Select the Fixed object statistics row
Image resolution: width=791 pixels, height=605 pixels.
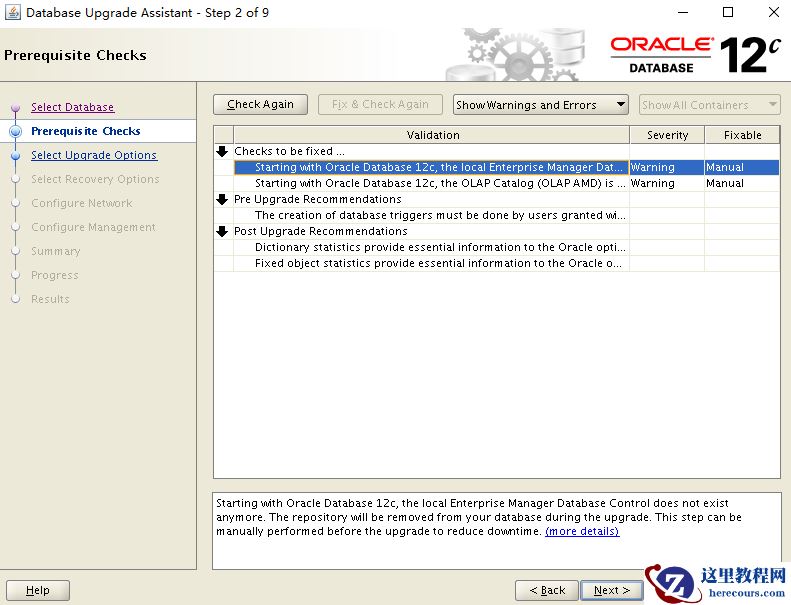(497, 263)
